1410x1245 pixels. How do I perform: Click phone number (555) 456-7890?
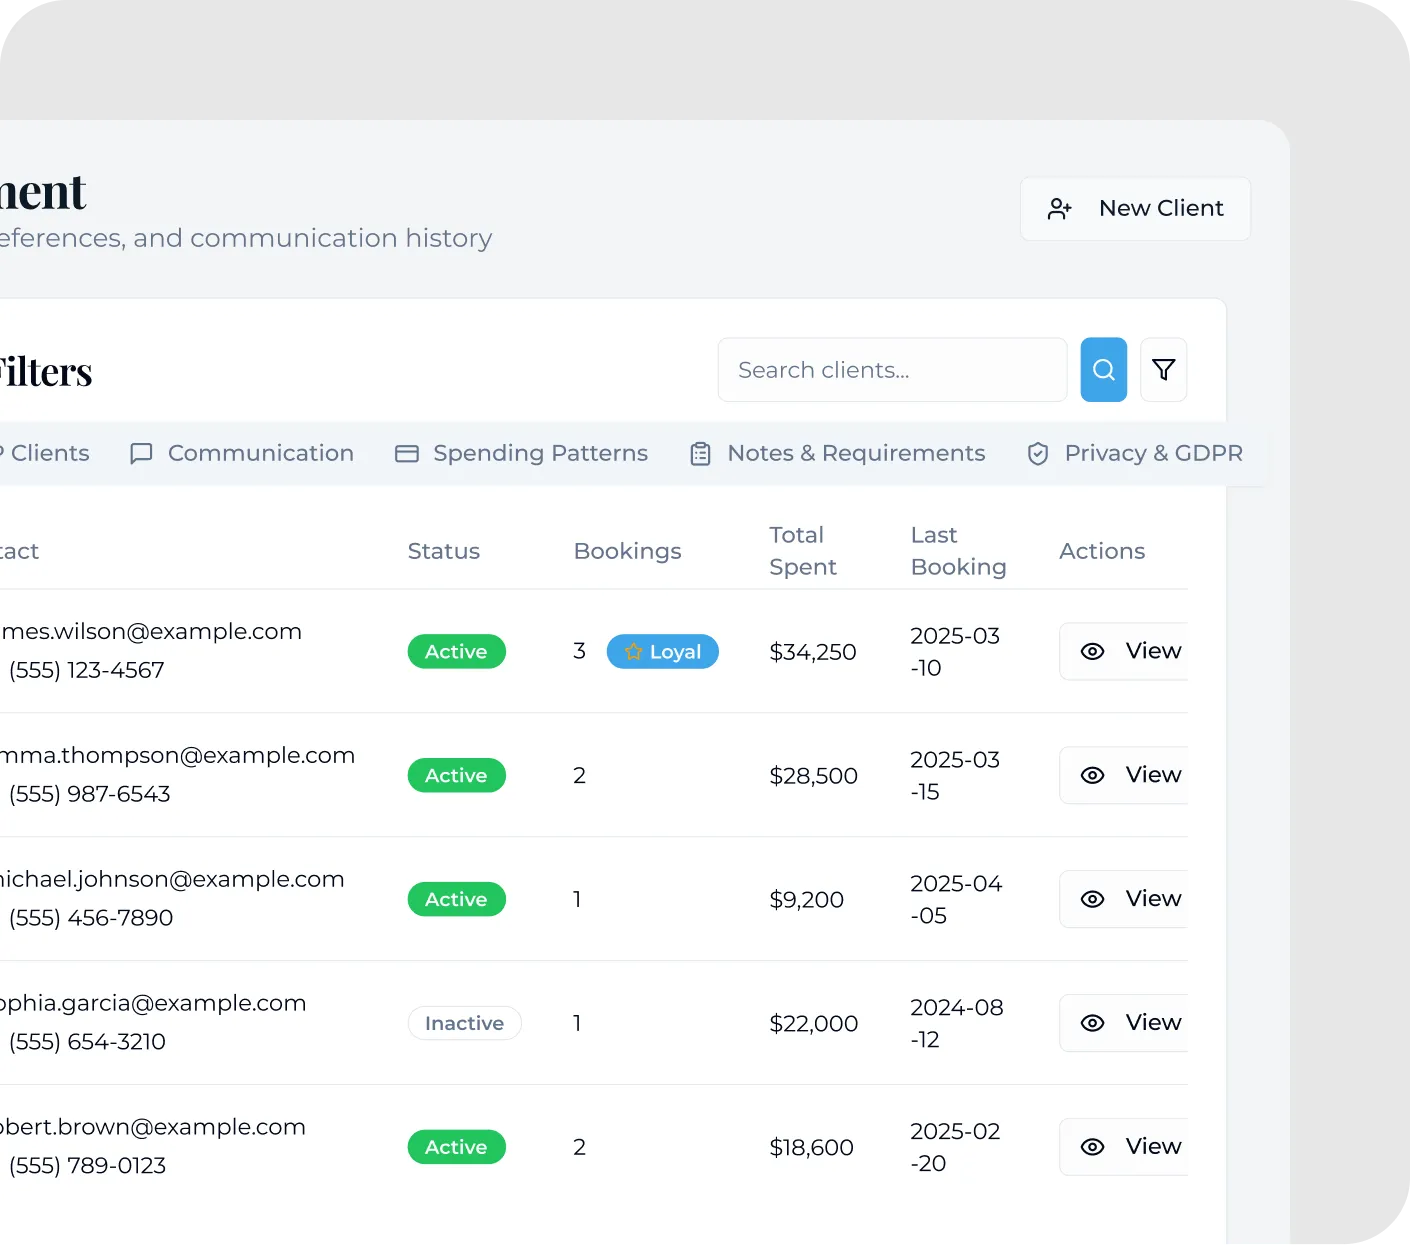(91, 918)
